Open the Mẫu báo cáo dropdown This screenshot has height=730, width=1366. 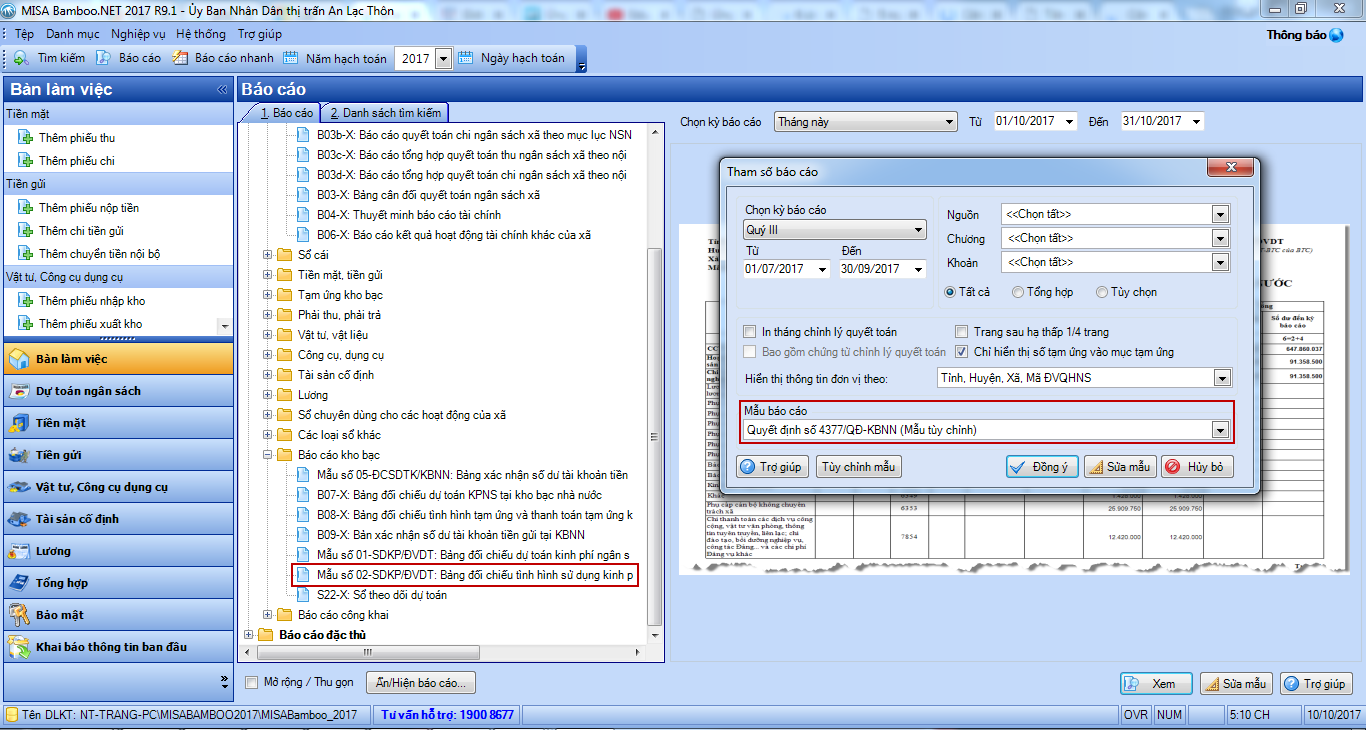1219,430
